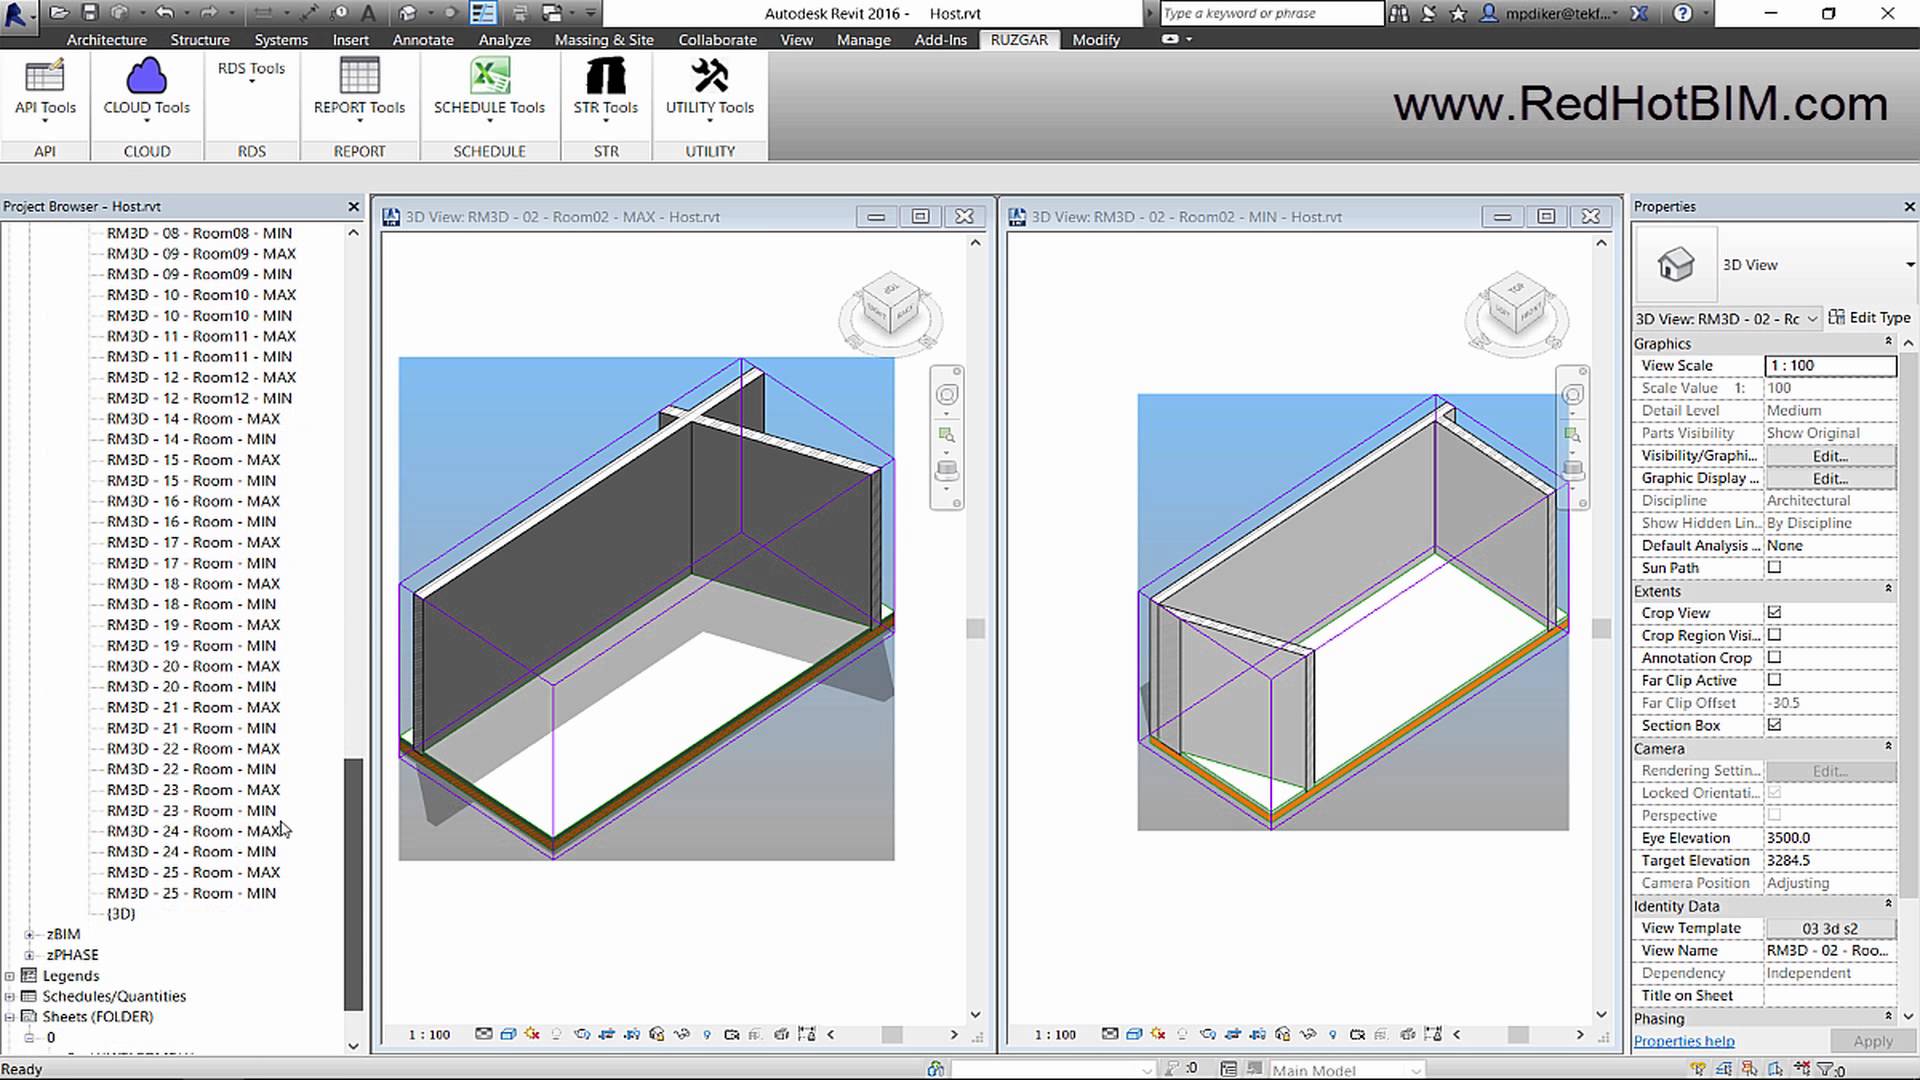Click Visual Style icon in MIN view control bar
This screenshot has width=1920, height=1080.
1134,1034
